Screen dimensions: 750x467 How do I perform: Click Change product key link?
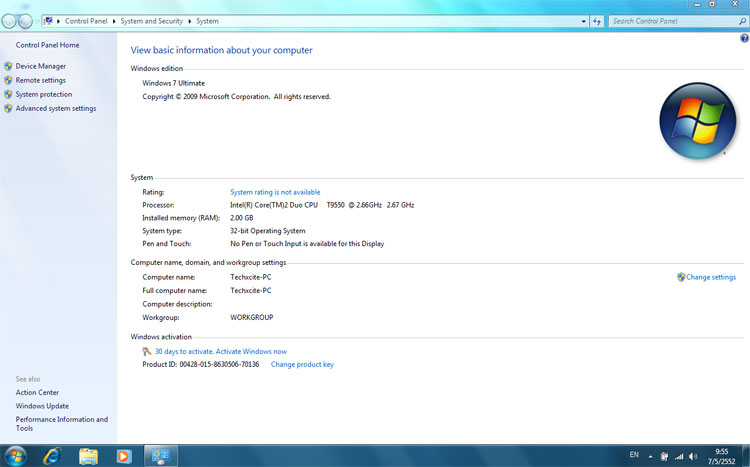[x=302, y=365]
